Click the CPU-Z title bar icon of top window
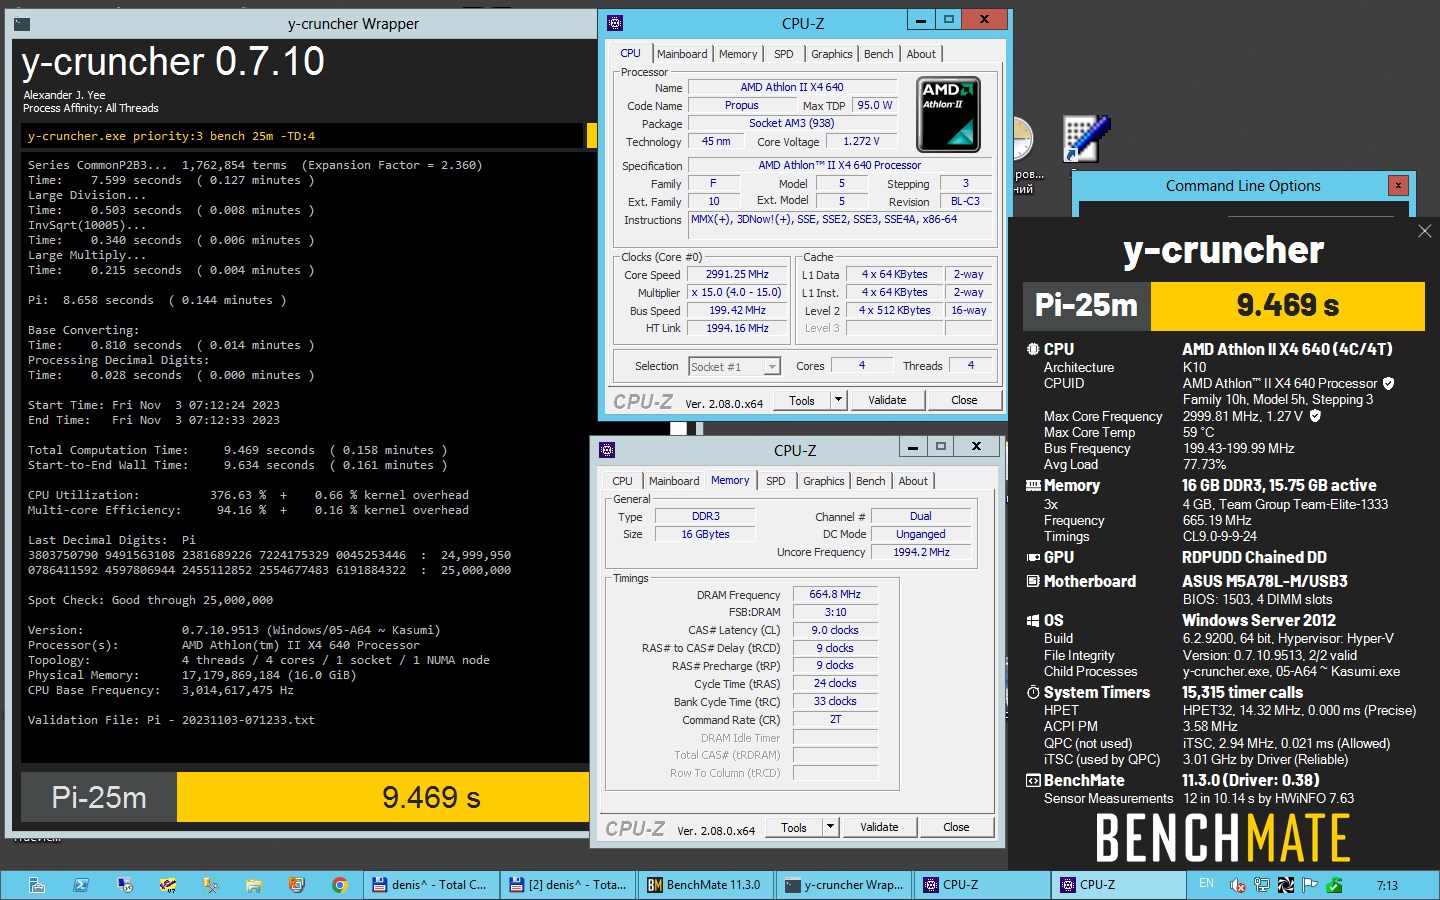The height and width of the screenshot is (900, 1440). click(615, 23)
